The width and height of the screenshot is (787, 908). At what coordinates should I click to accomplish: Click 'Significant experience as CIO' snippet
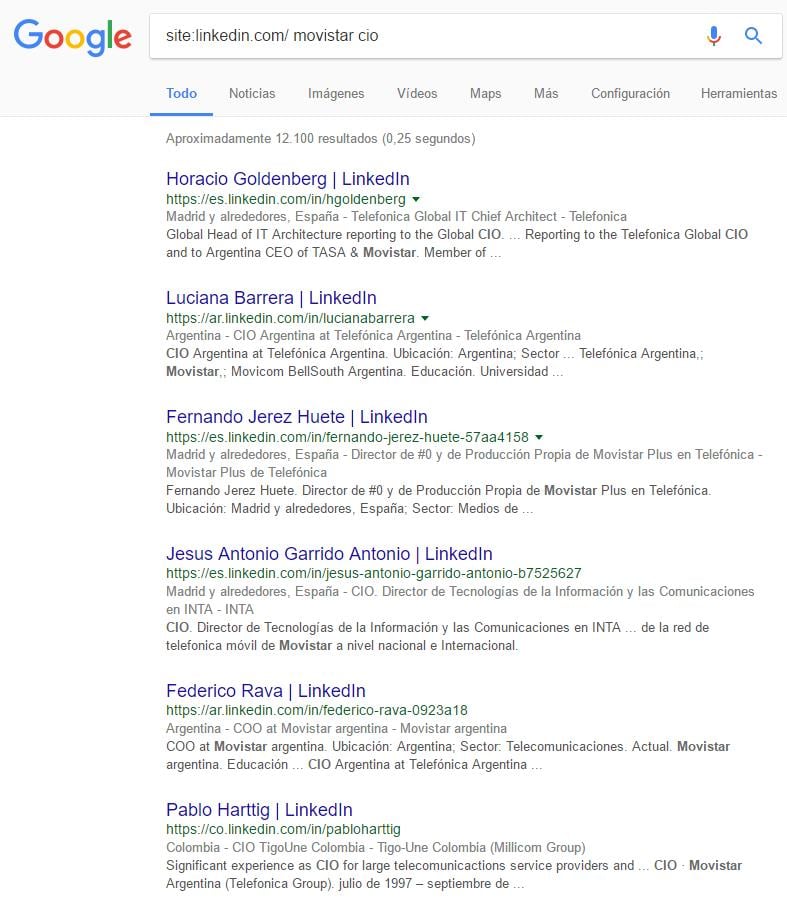[x=454, y=874]
